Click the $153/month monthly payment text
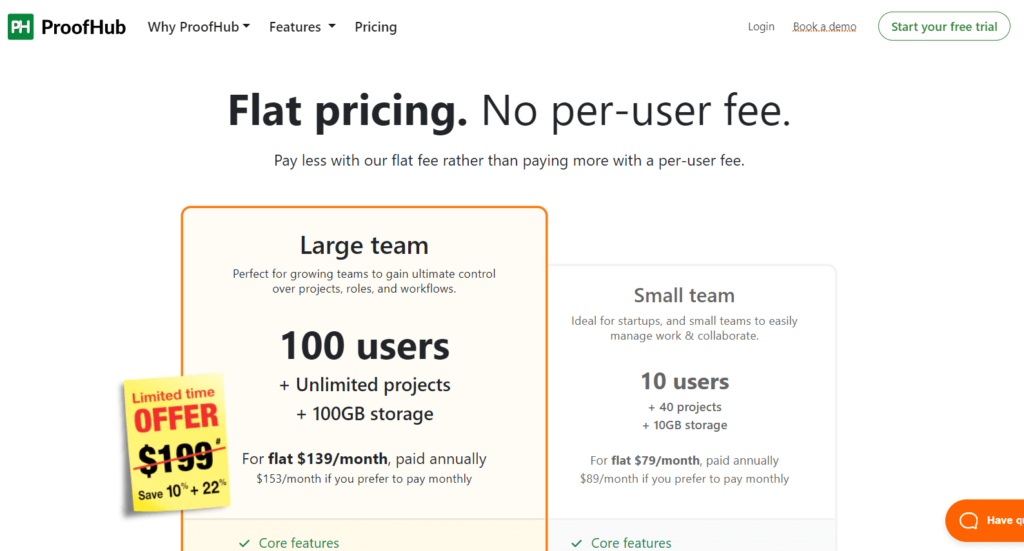 tap(364, 479)
